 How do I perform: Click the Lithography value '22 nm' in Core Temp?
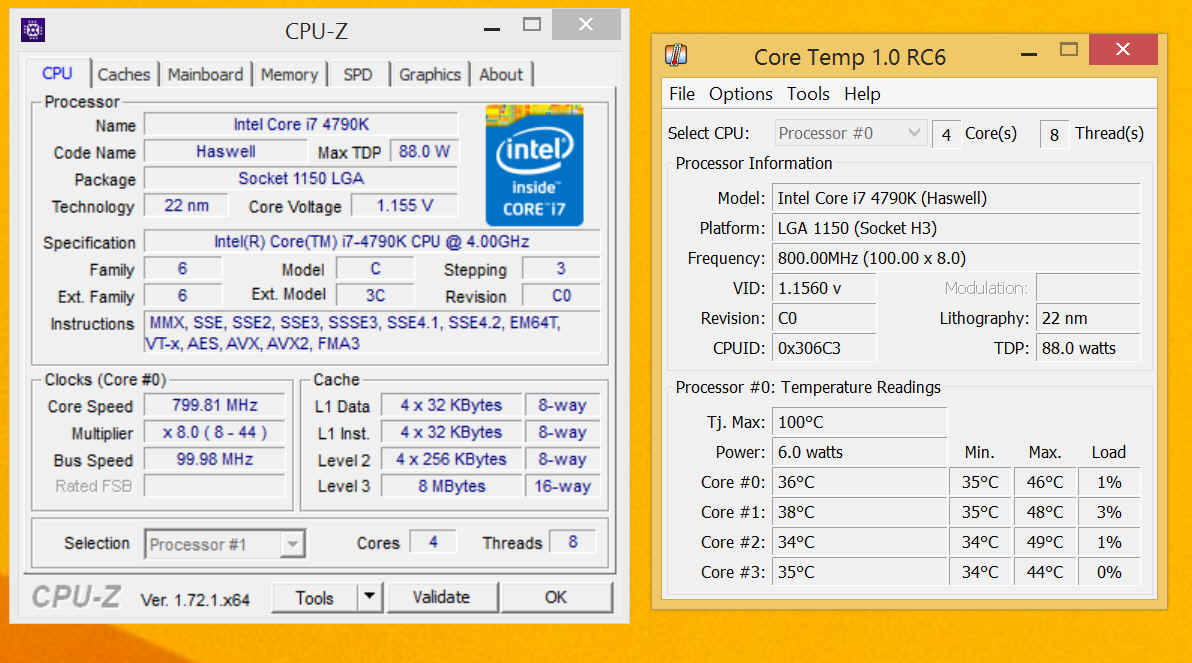1088,319
